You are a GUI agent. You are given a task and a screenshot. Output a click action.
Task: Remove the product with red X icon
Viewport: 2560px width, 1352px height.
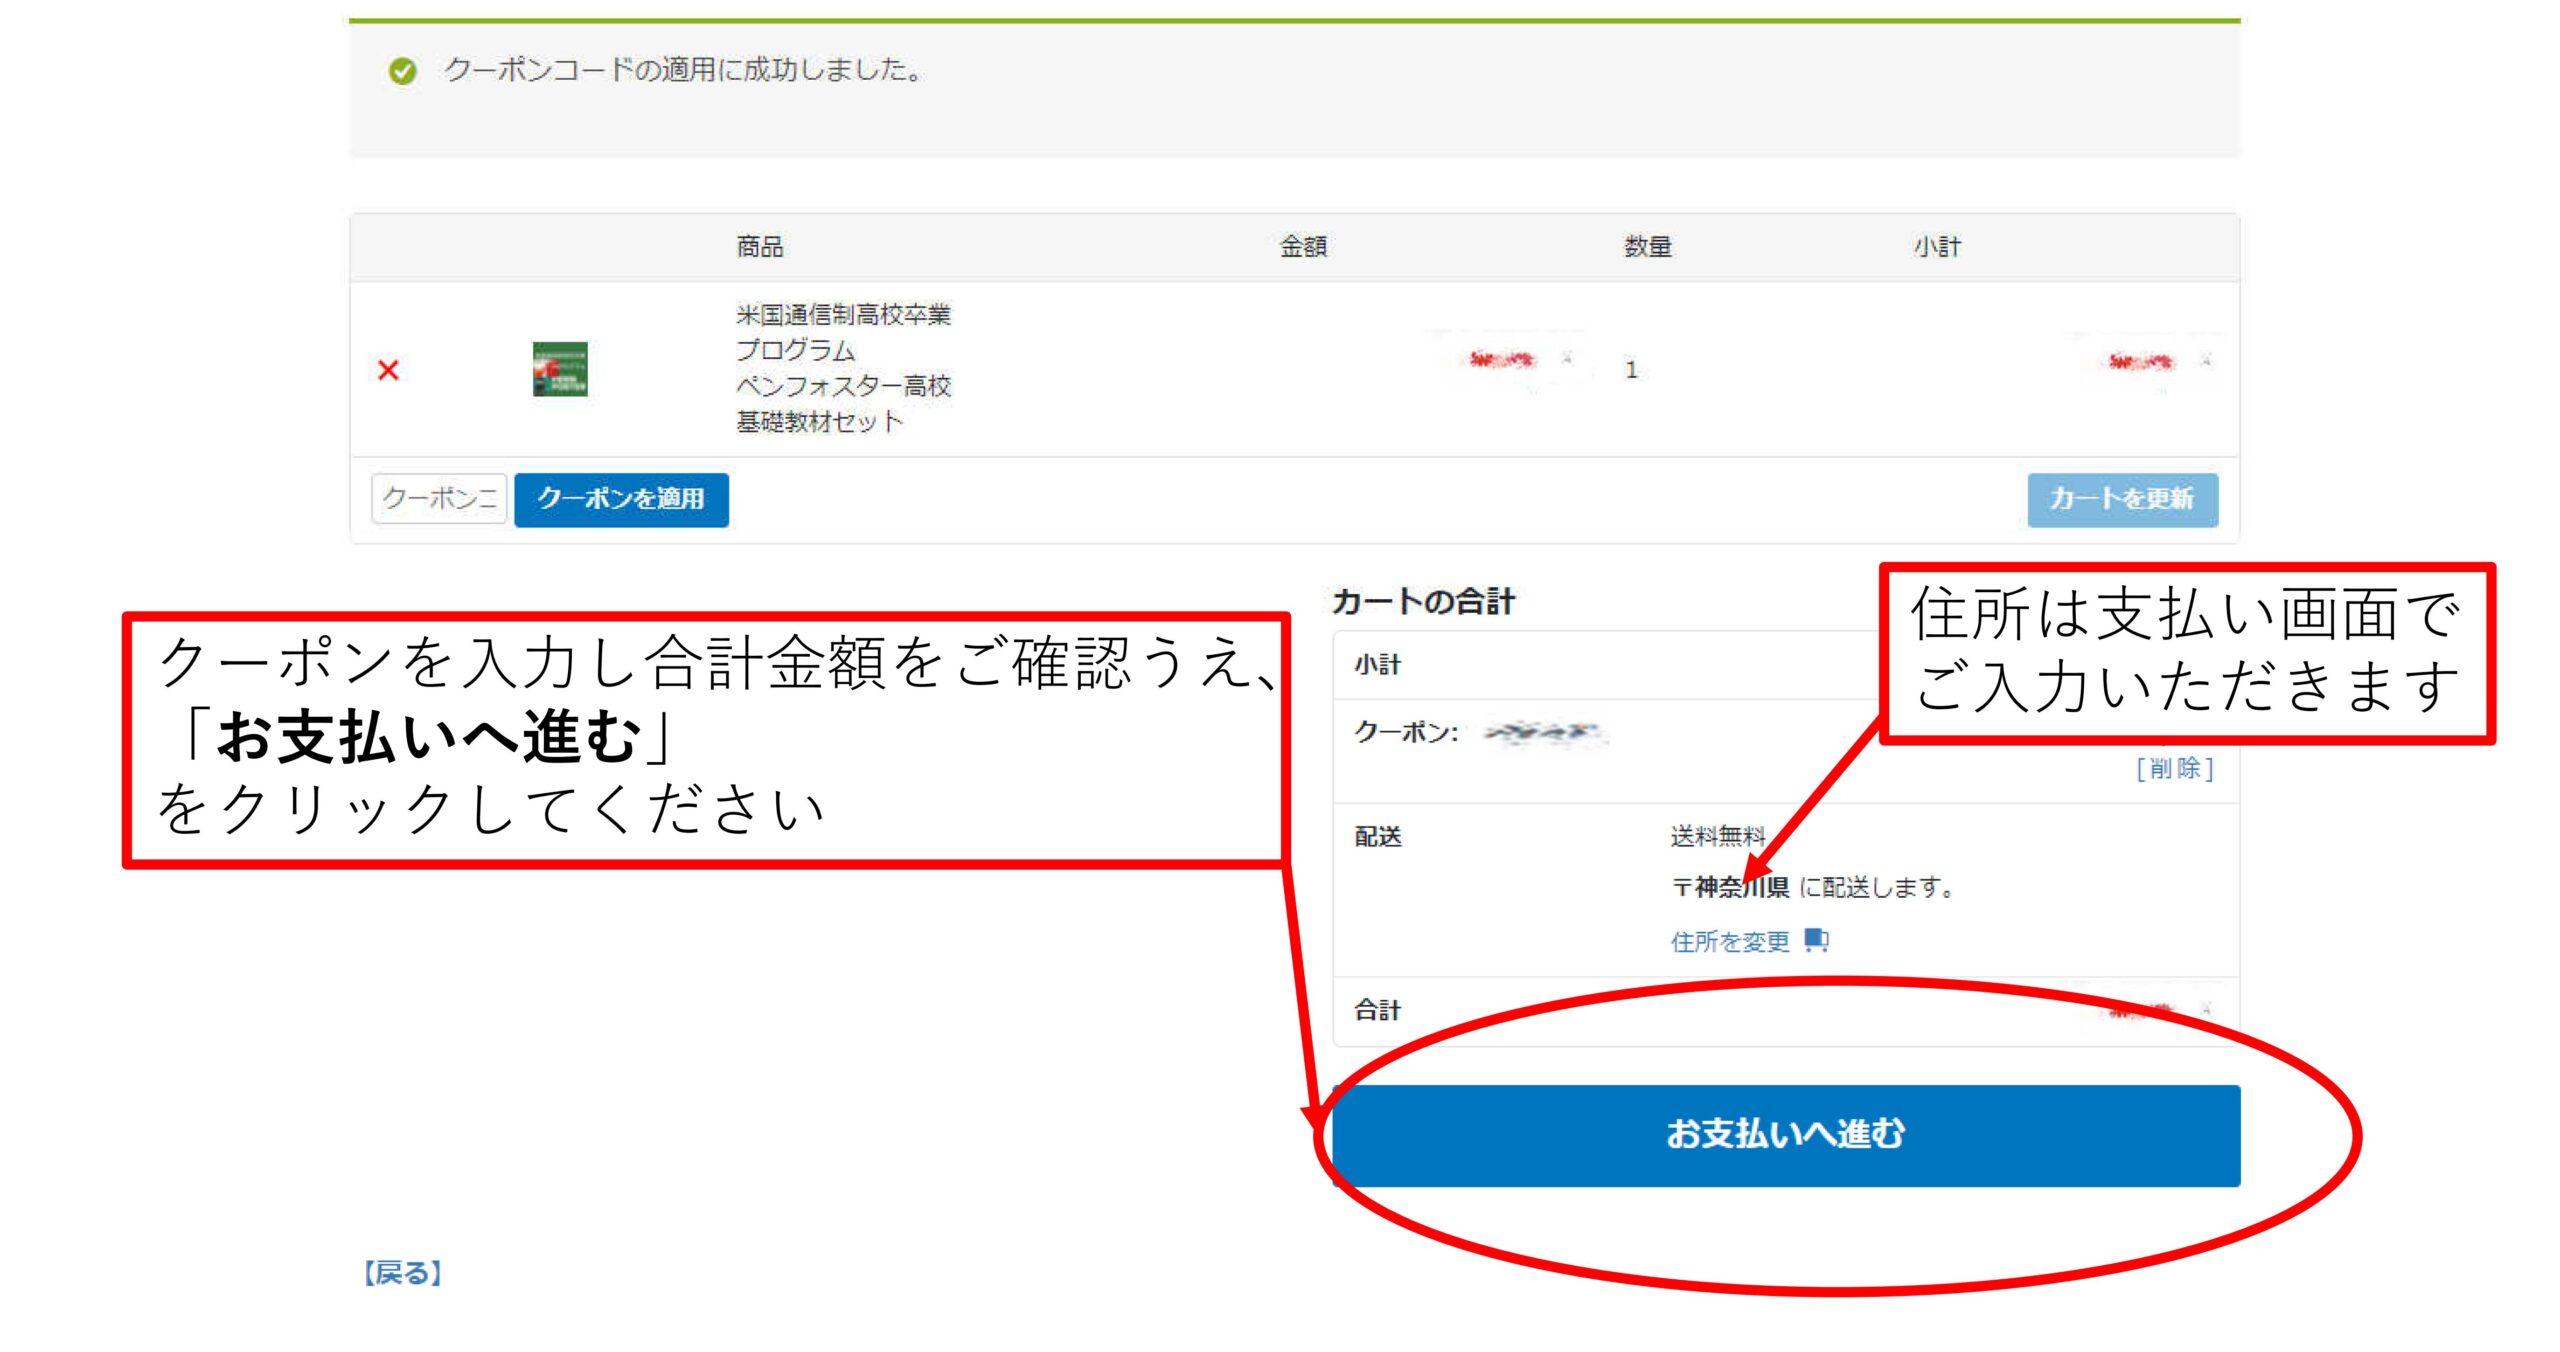pyautogui.click(x=388, y=370)
